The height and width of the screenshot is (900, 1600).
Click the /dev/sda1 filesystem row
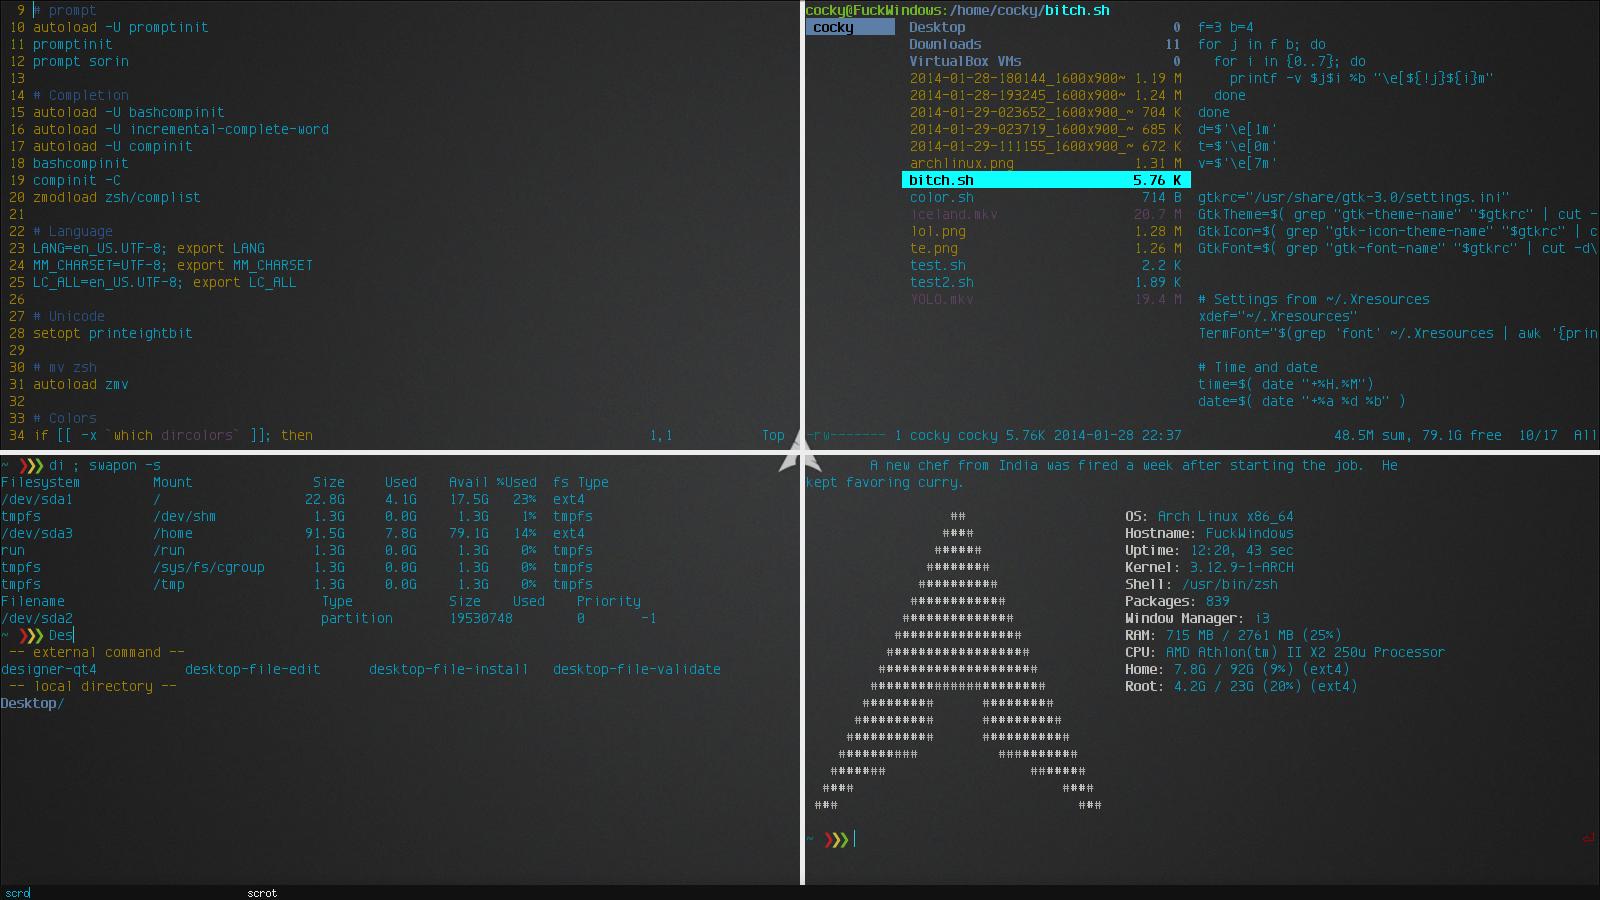click(x=293, y=499)
